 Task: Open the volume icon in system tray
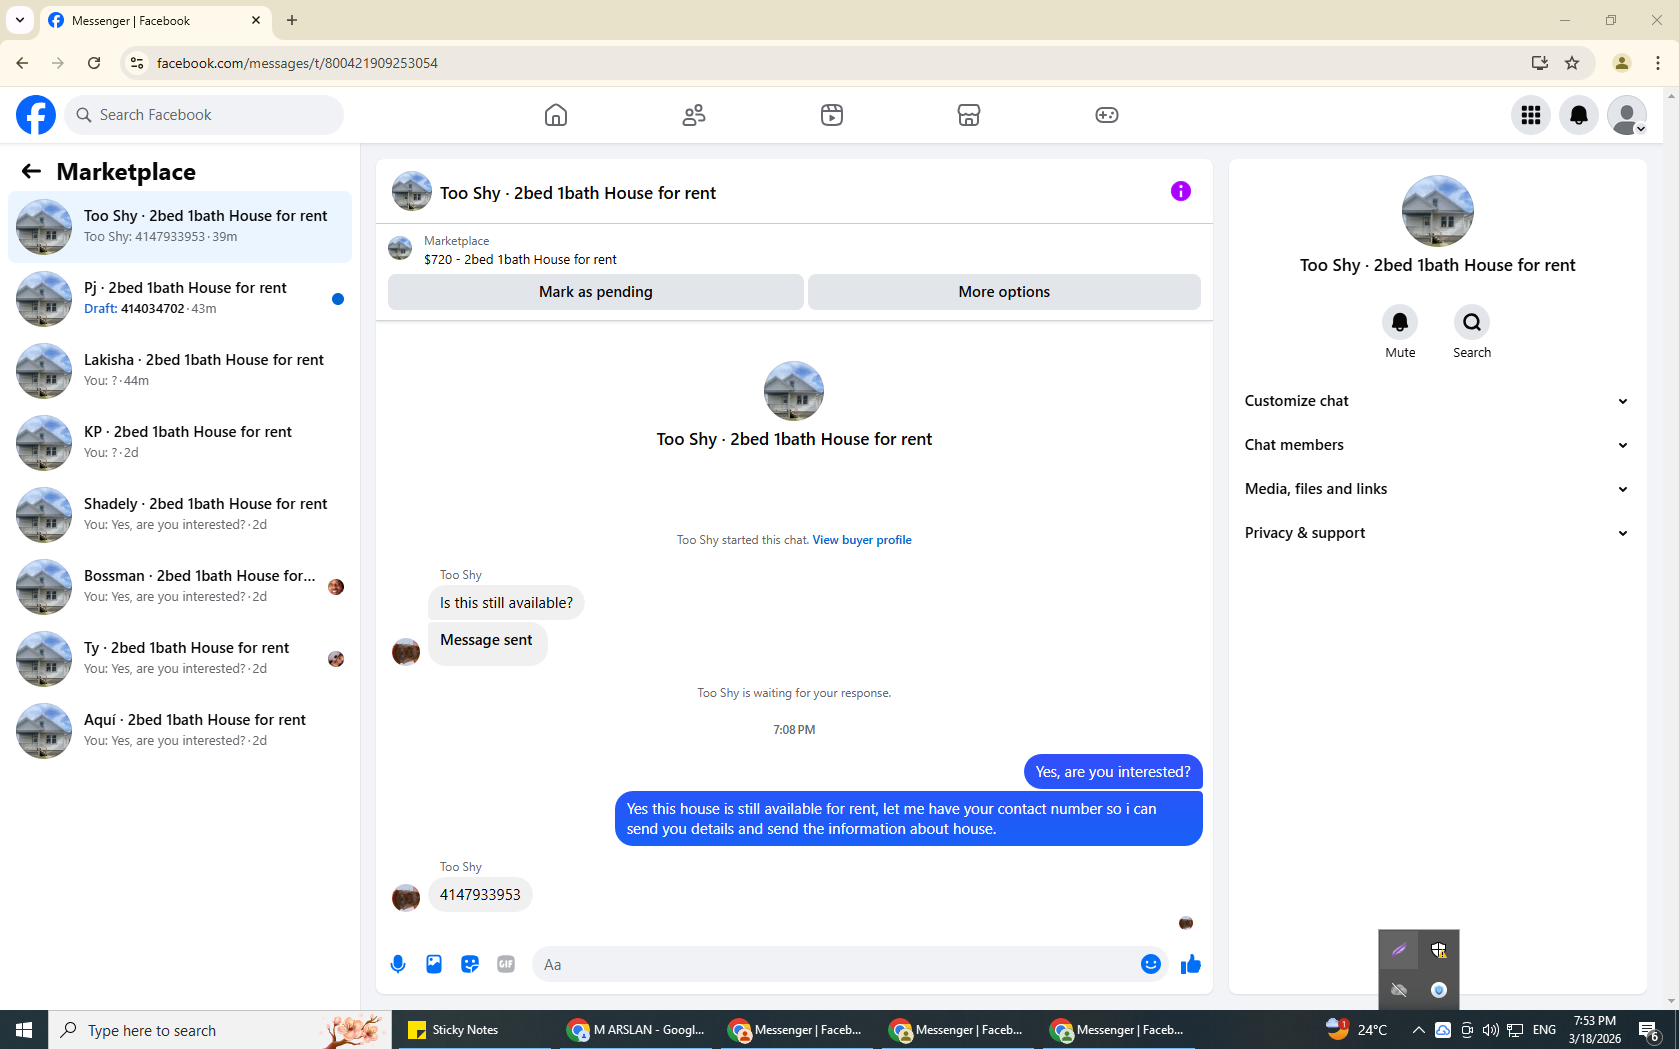tap(1491, 1030)
